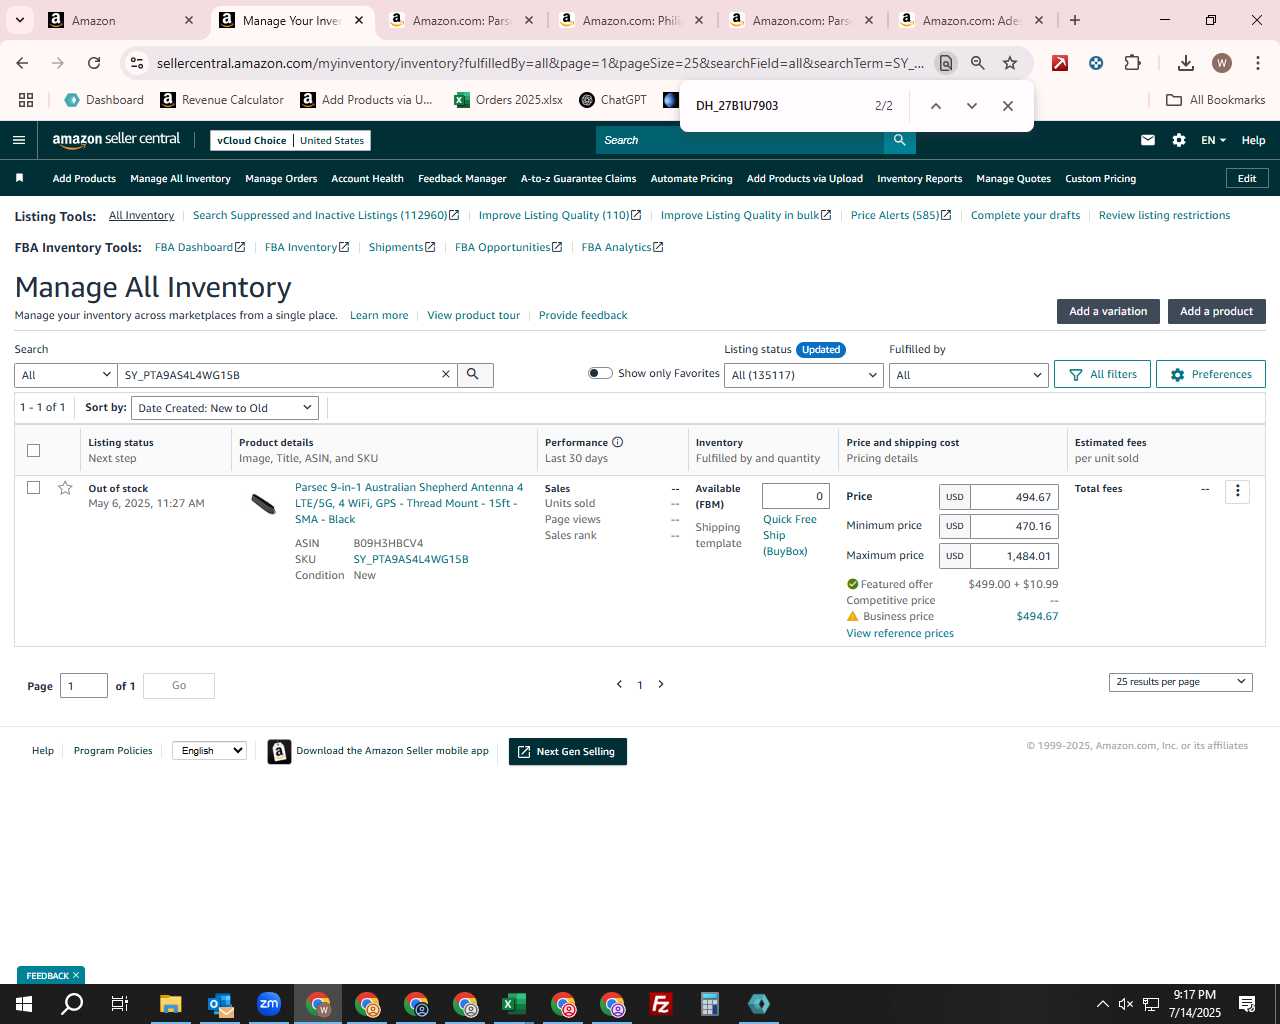The width and height of the screenshot is (1280, 1024).
Task: Click the Parsec antenna product thumbnail
Action: [263, 504]
